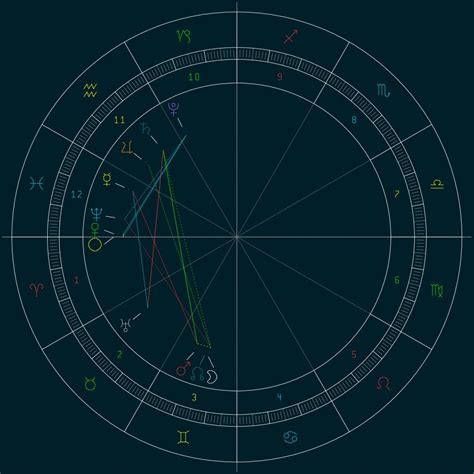Image resolution: width=474 pixels, height=474 pixels.
Task: Select the Libra scales glyph
Action: tap(437, 184)
